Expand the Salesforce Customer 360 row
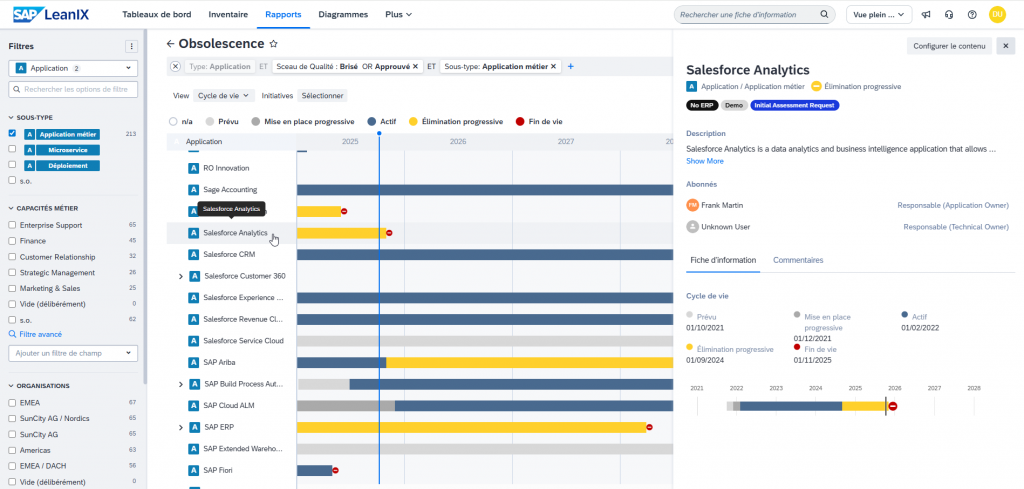 coord(181,276)
